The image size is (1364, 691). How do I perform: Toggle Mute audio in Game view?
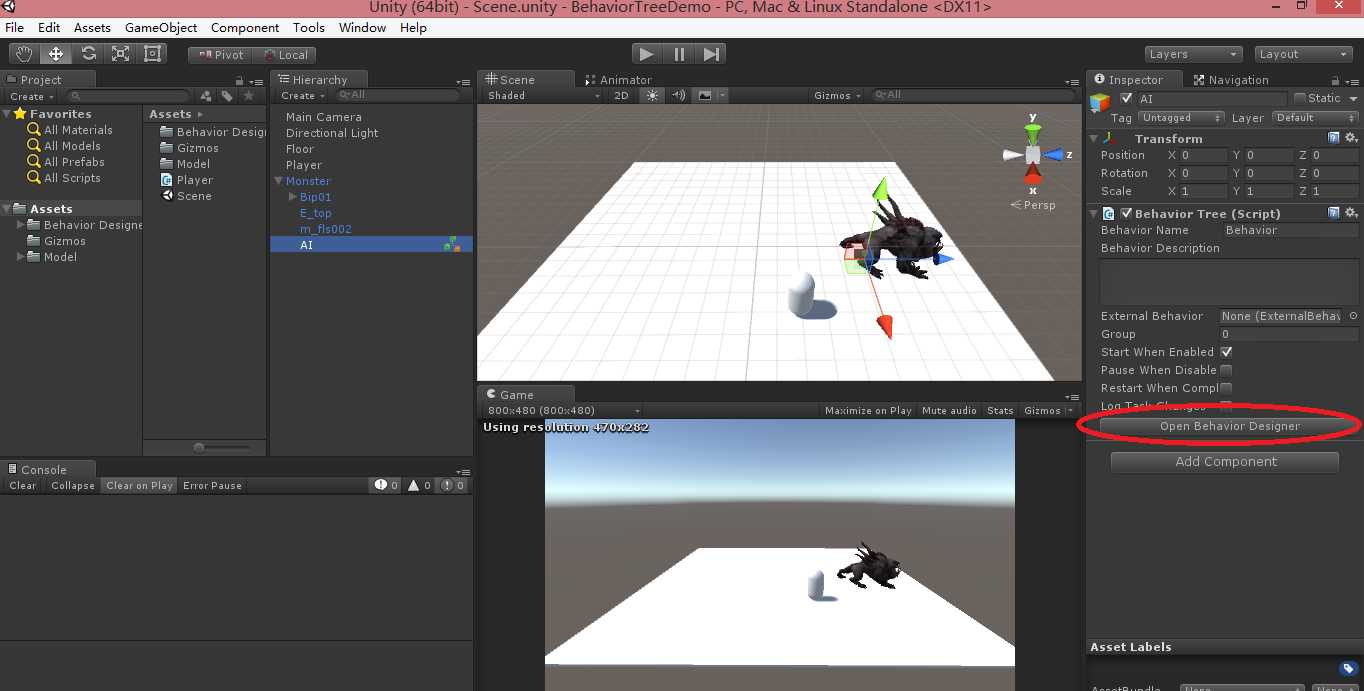click(949, 410)
